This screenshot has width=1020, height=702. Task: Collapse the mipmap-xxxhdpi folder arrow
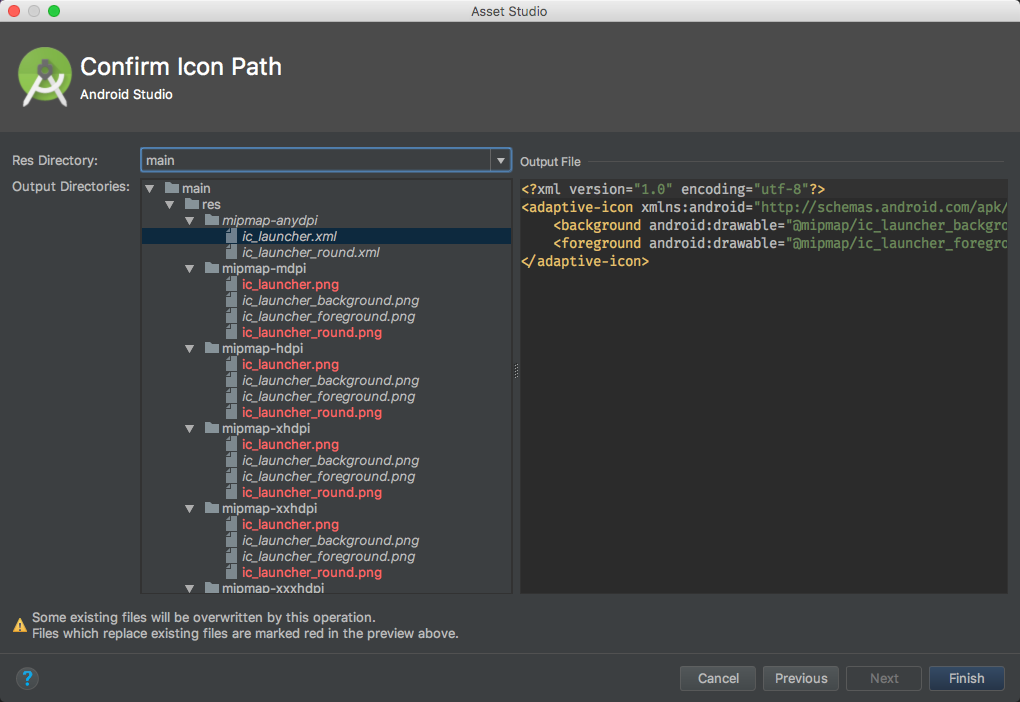(x=190, y=588)
